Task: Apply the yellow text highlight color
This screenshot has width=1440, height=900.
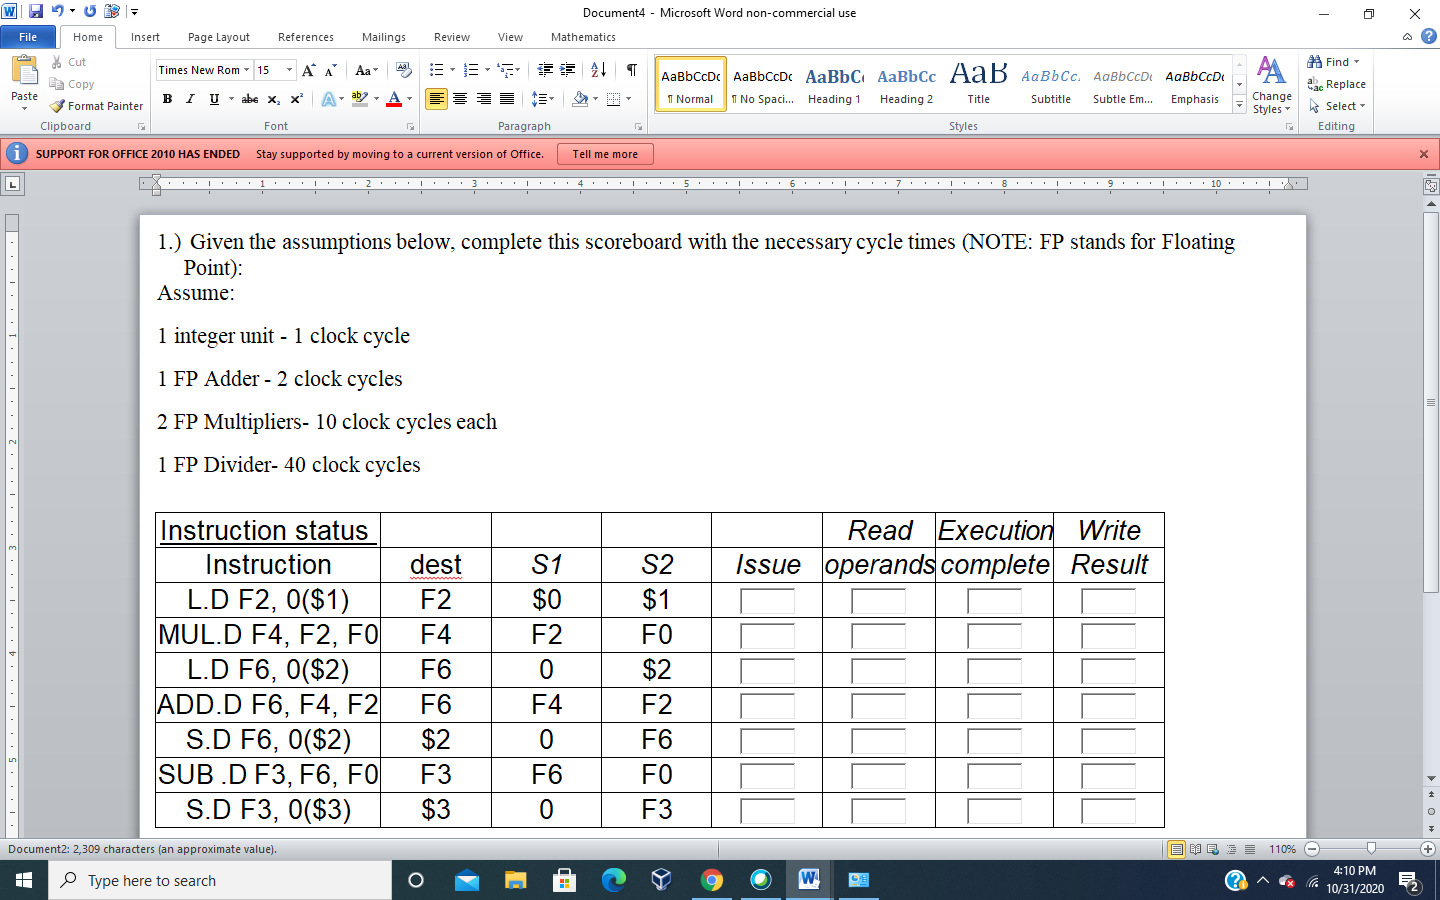Action: 360,99
